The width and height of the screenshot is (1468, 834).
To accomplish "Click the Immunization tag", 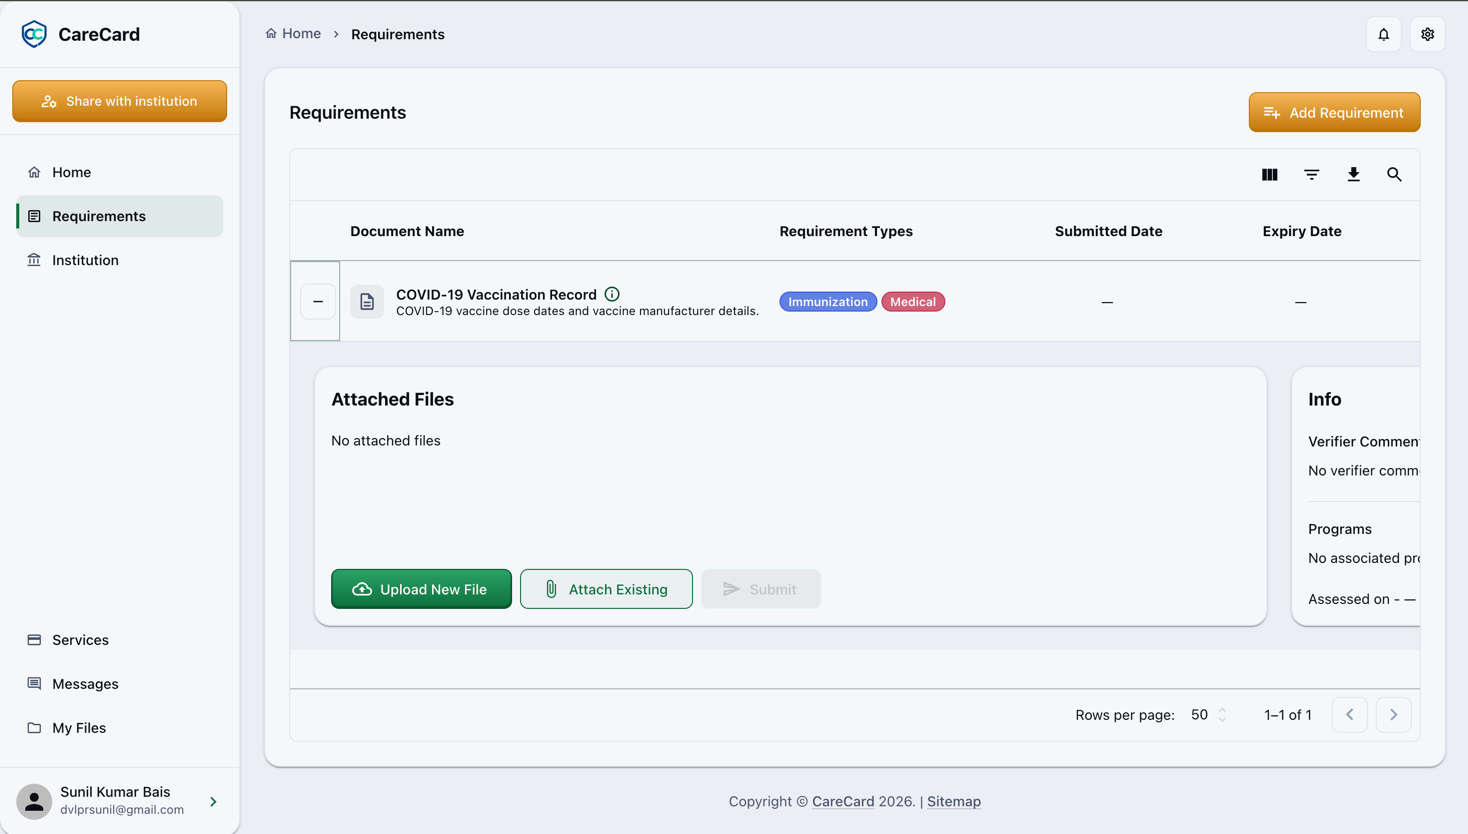I will pos(828,302).
